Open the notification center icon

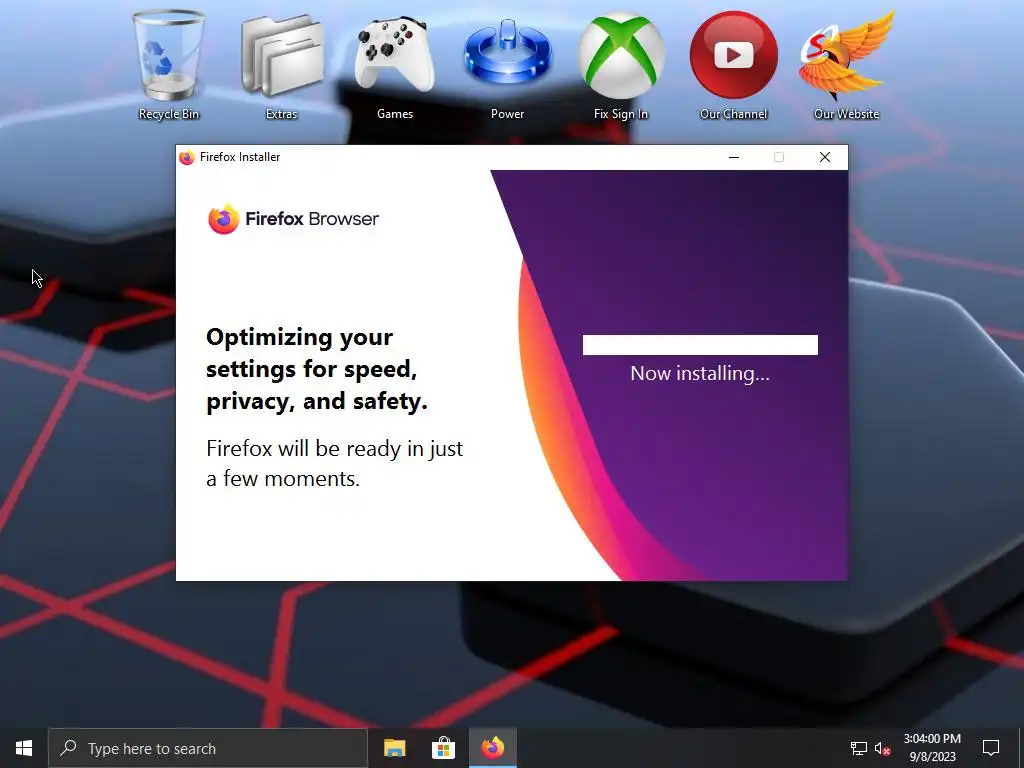tap(991, 748)
